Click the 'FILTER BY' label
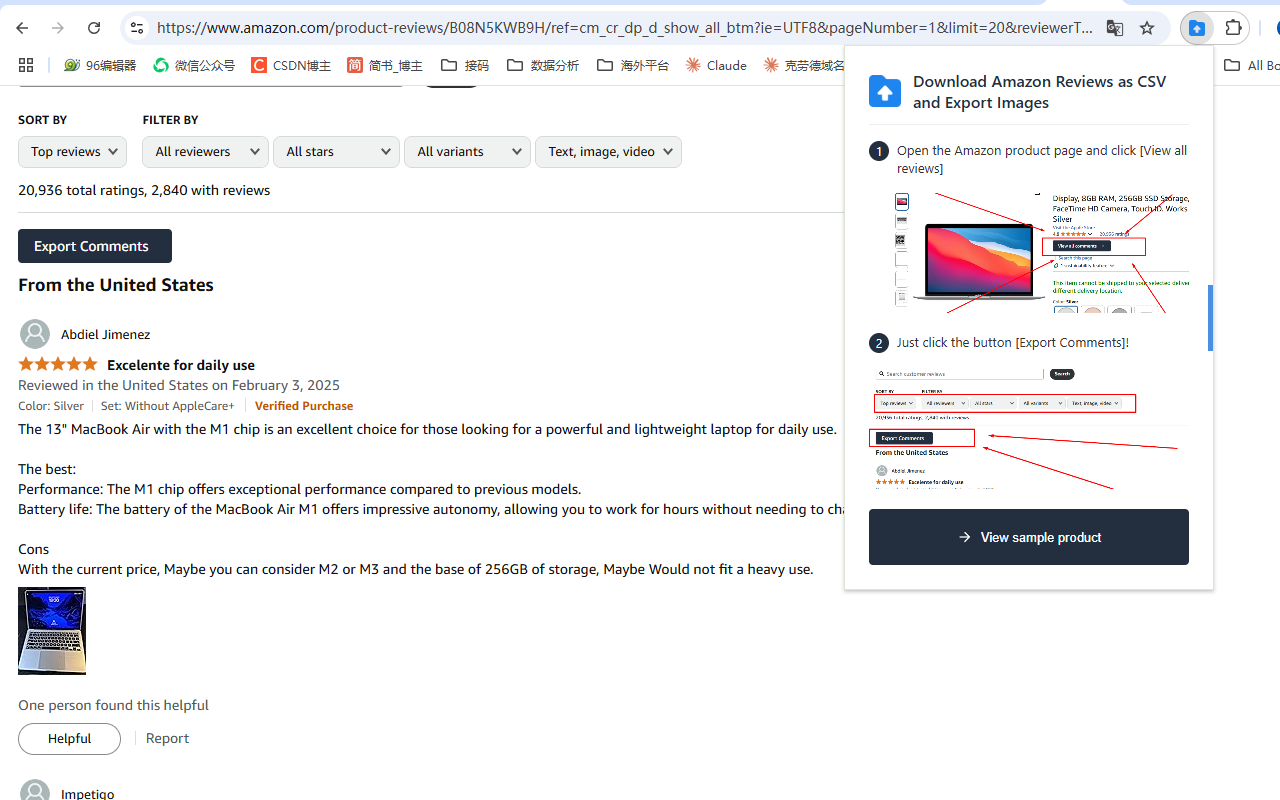1280x800 pixels. coord(170,120)
